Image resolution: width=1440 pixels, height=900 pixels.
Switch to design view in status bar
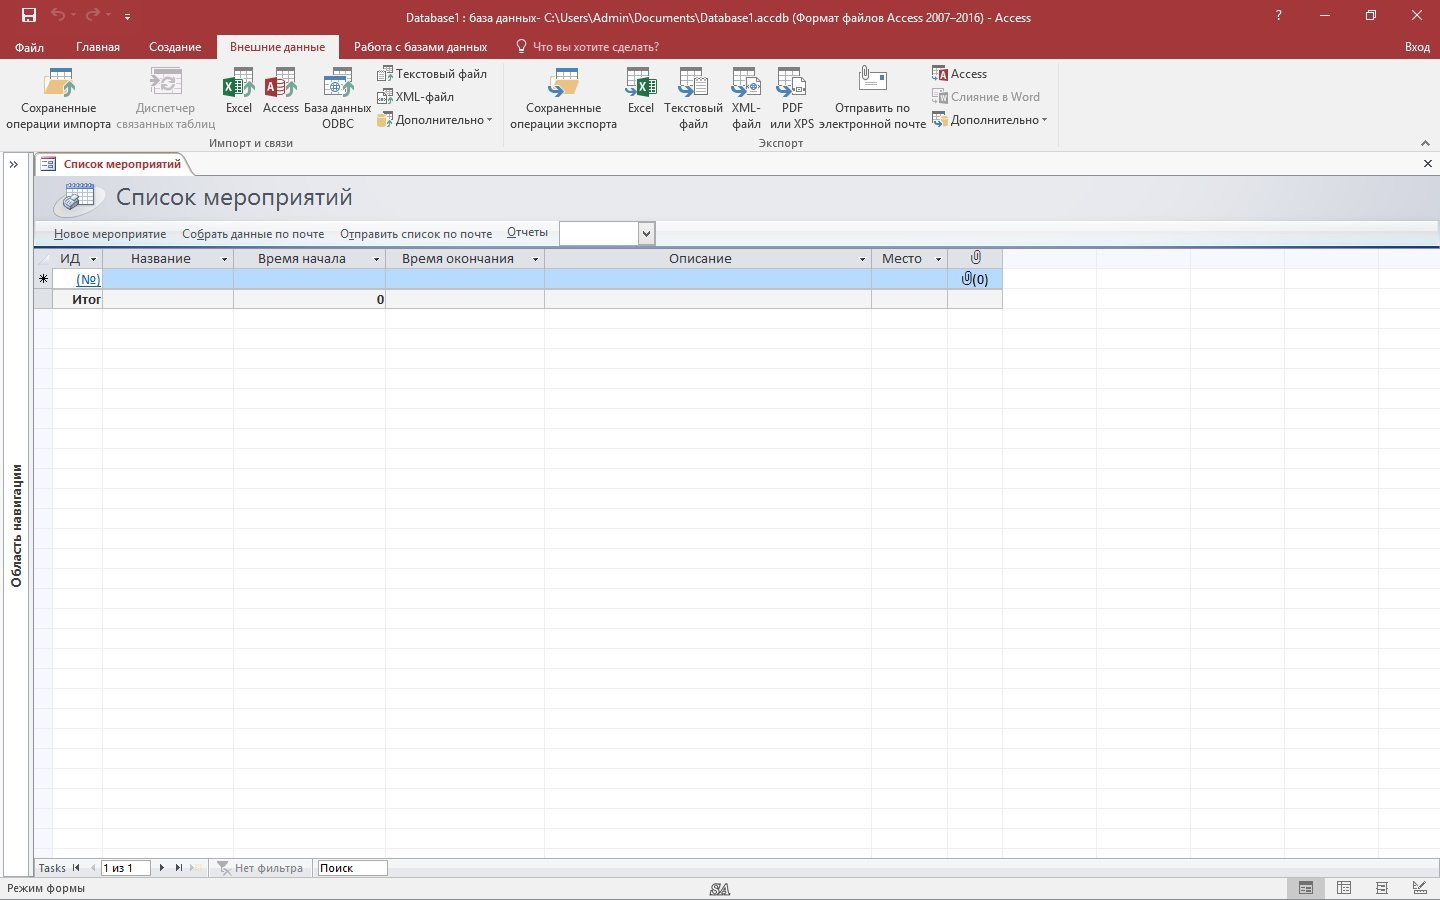click(x=1419, y=888)
